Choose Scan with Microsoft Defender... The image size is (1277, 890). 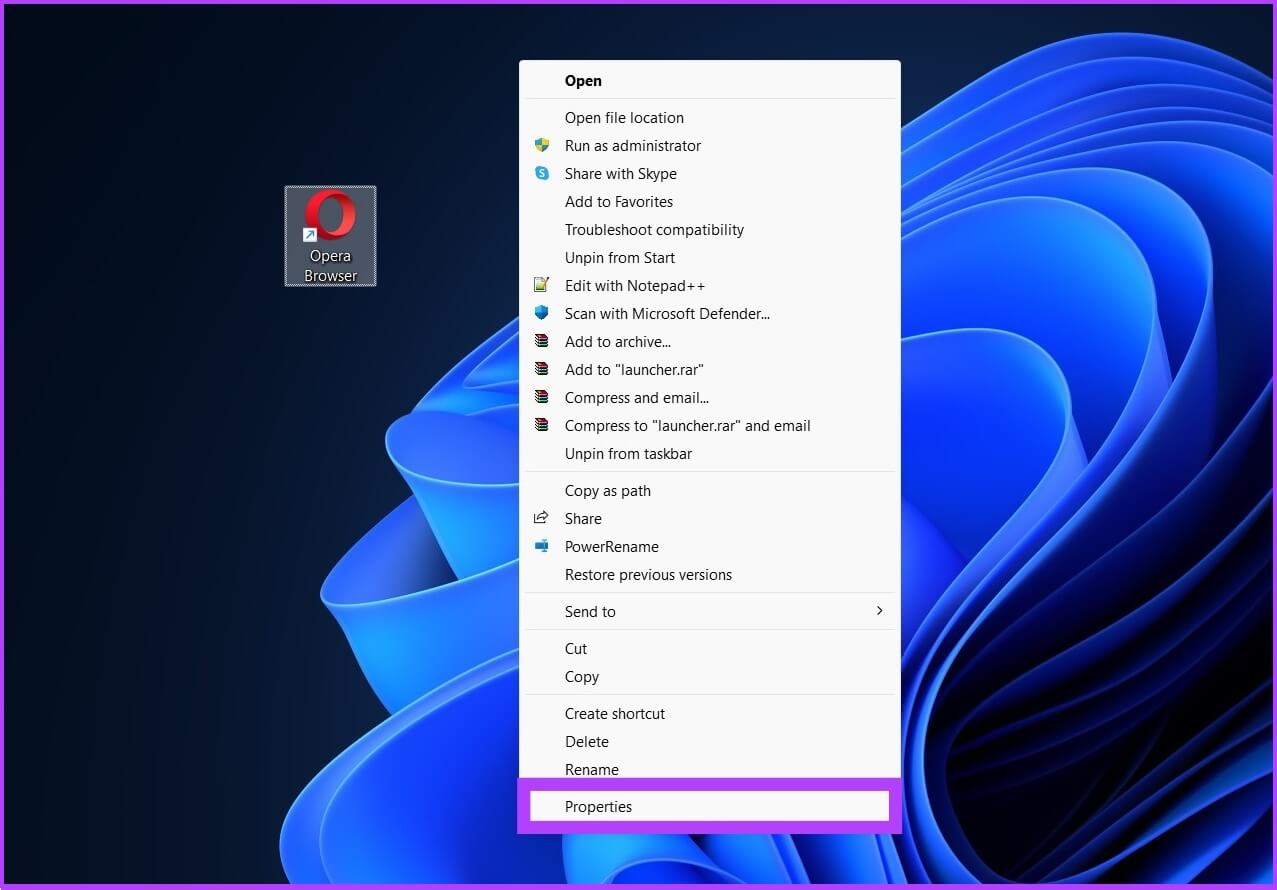point(710,313)
